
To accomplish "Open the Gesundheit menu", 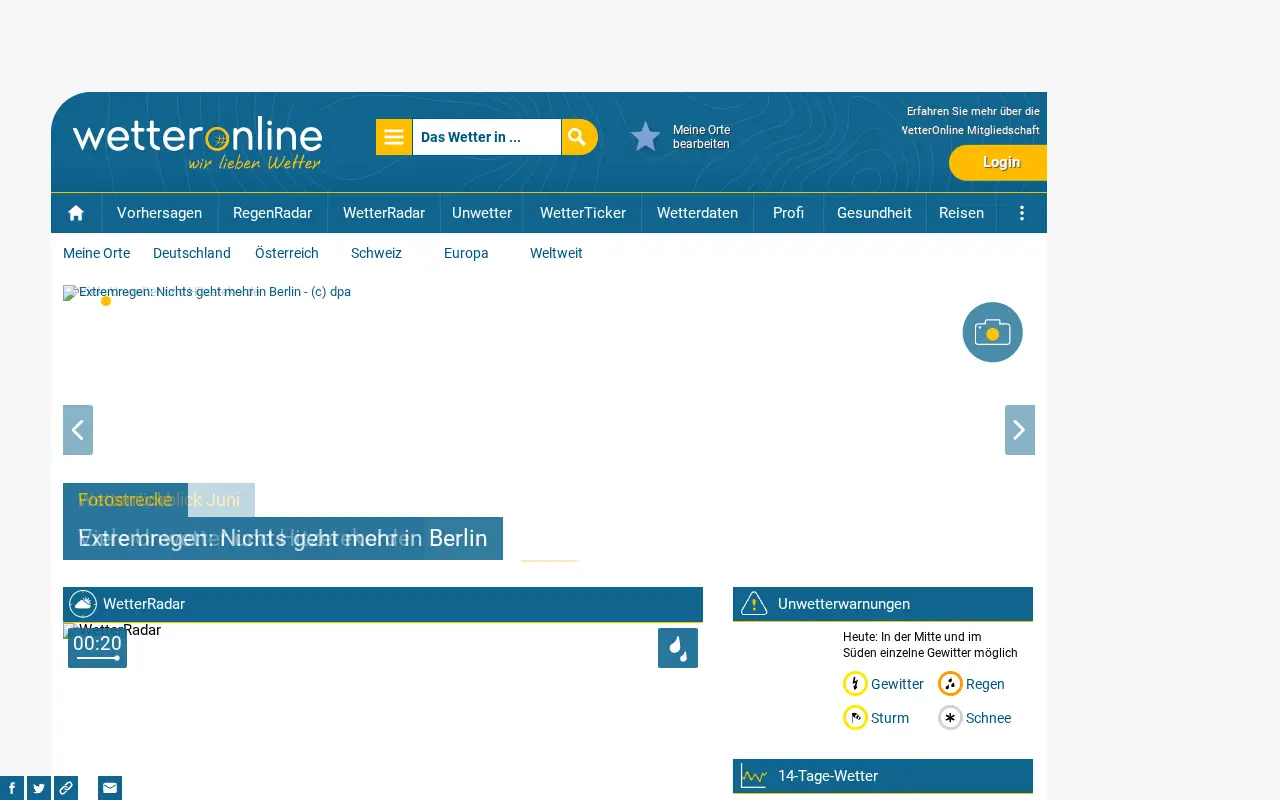I will click(874, 213).
